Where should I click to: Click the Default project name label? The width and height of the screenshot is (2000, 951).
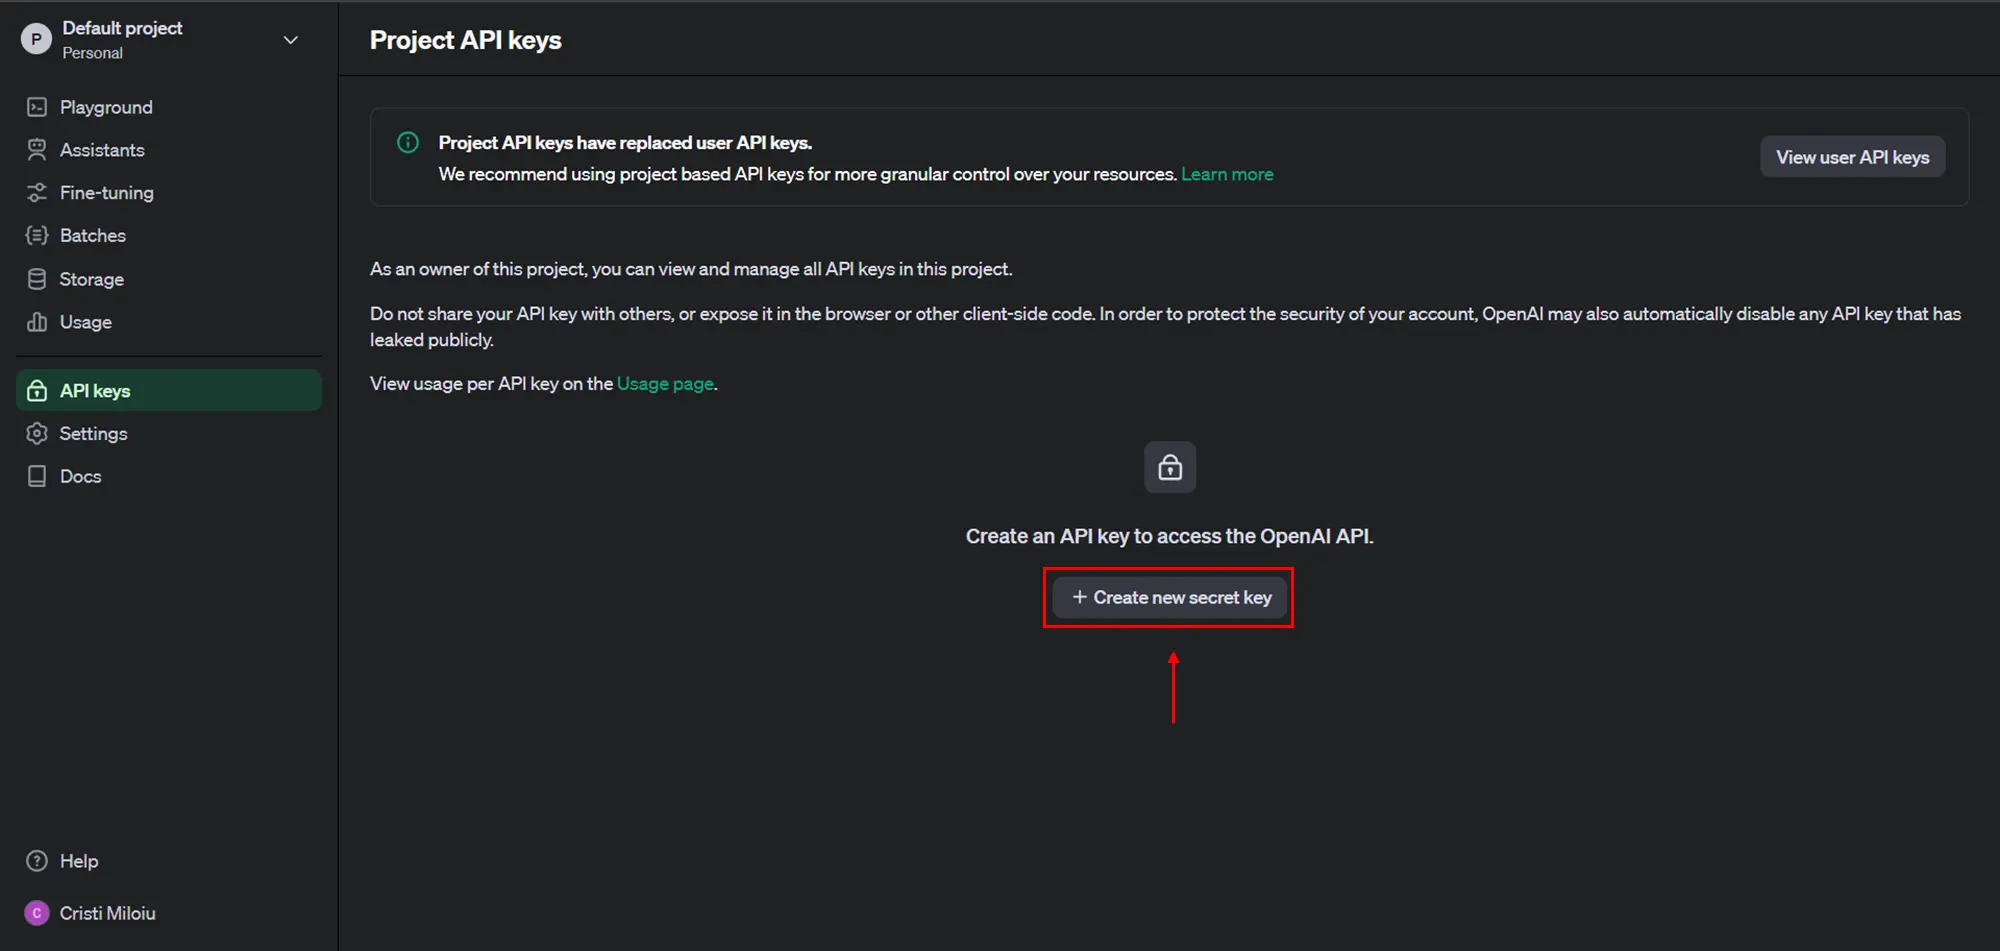[x=122, y=28]
